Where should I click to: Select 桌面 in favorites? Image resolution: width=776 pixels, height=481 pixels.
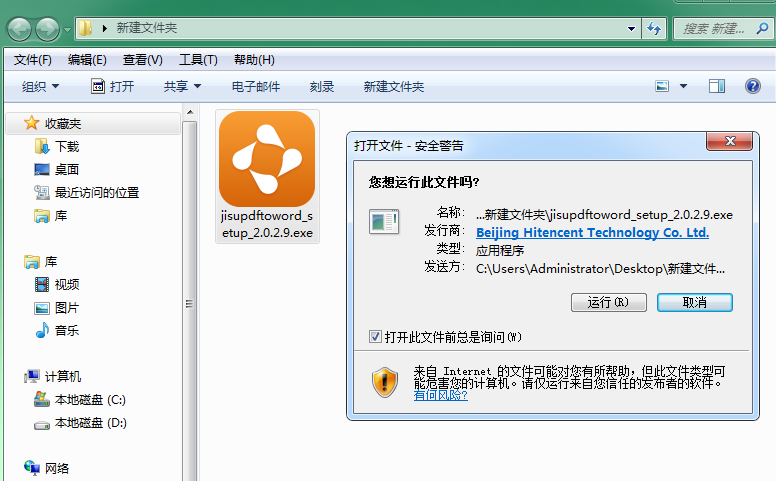coord(67,170)
